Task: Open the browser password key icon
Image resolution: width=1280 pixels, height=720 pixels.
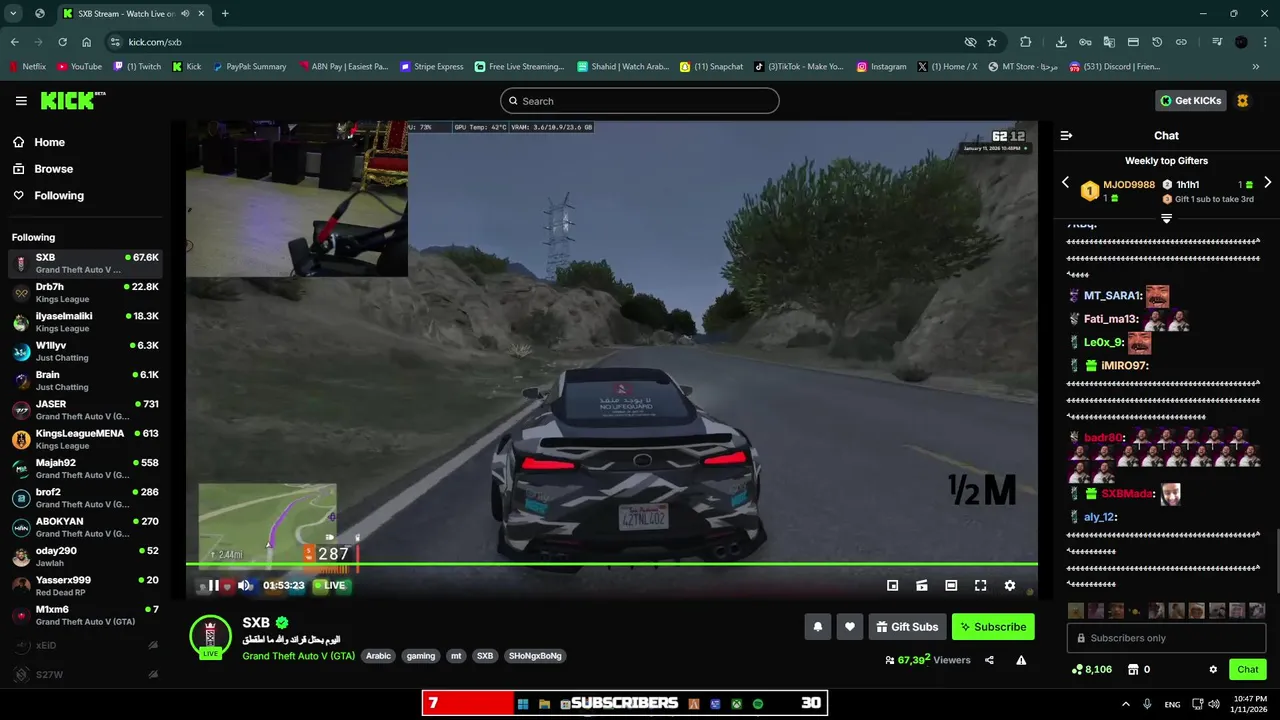Action: click(x=1085, y=42)
